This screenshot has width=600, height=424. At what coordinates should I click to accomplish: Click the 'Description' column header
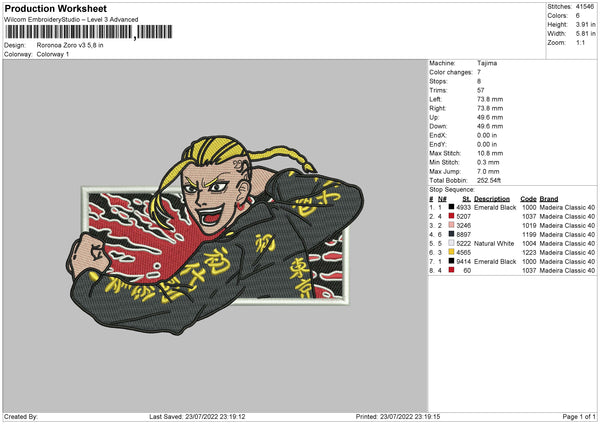point(492,199)
